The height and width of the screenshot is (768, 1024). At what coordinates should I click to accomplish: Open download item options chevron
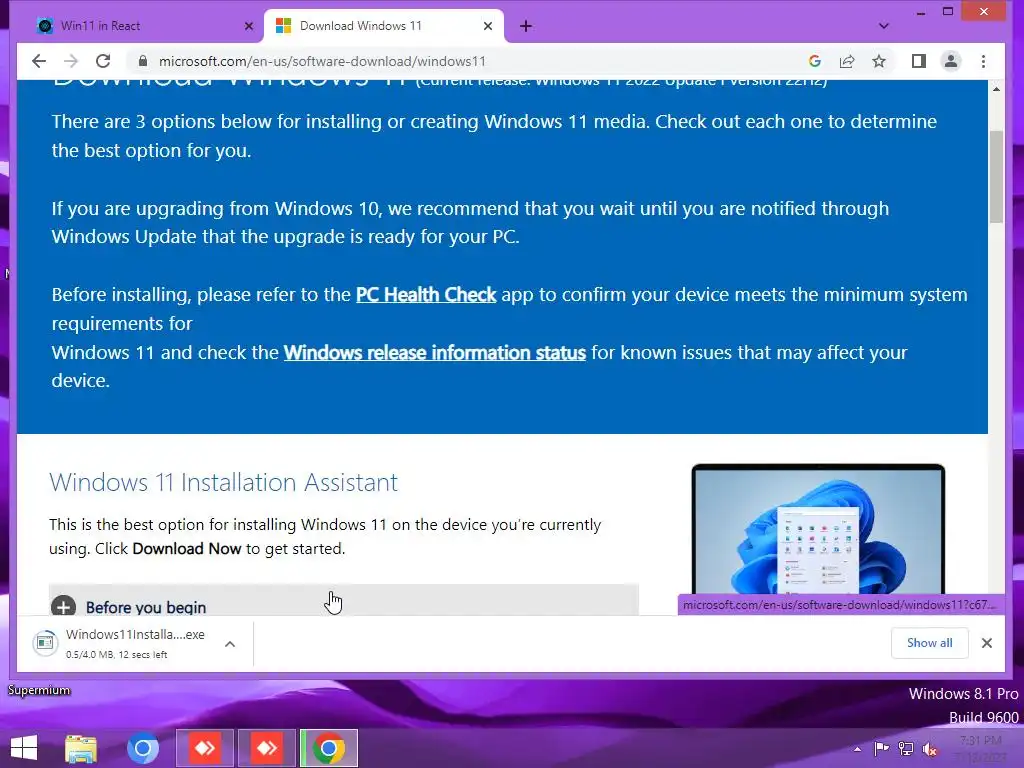point(230,644)
